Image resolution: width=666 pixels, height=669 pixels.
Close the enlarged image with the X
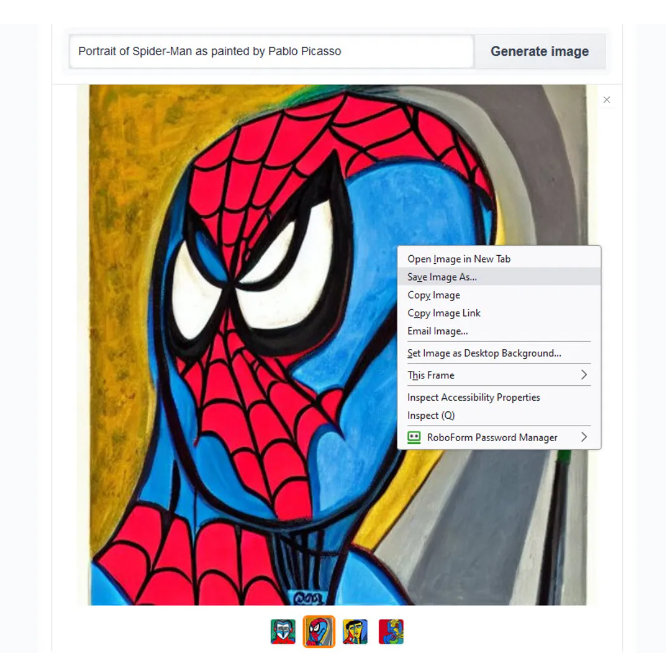click(606, 100)
